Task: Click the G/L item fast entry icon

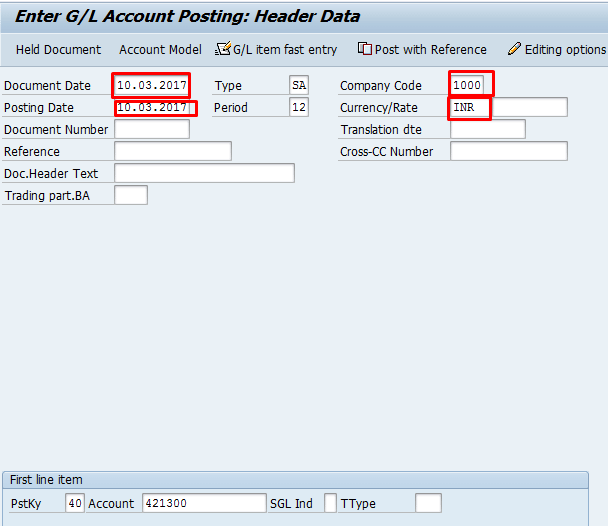Action: click(x=223, y=49)
